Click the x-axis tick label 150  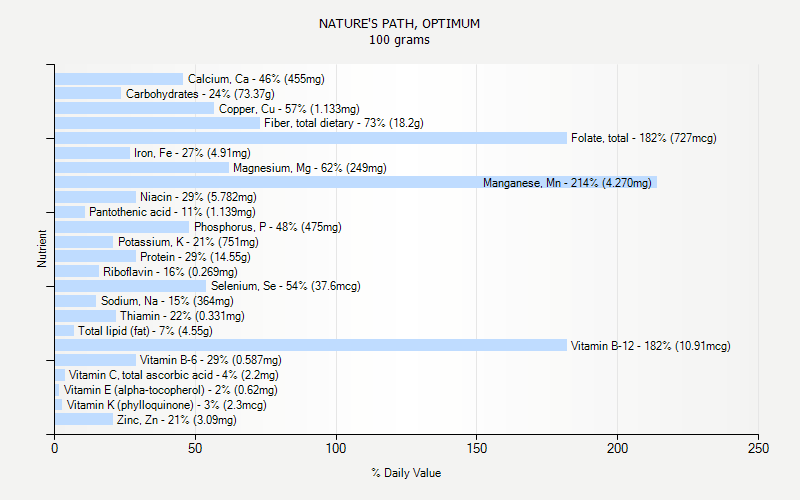477,448
